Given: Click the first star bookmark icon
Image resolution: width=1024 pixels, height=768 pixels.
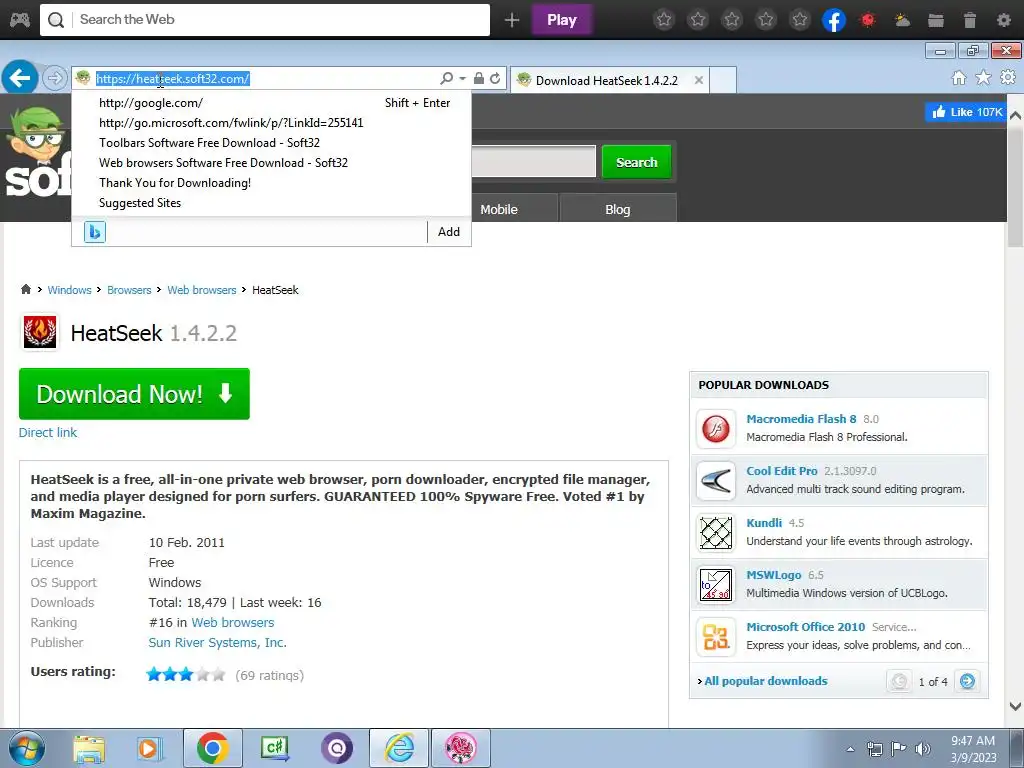Looking at the screenshot, I should (x=664, y=20).
